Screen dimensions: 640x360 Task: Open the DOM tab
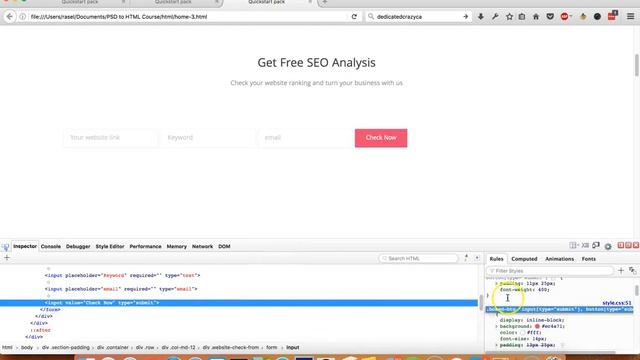point(224,247)
